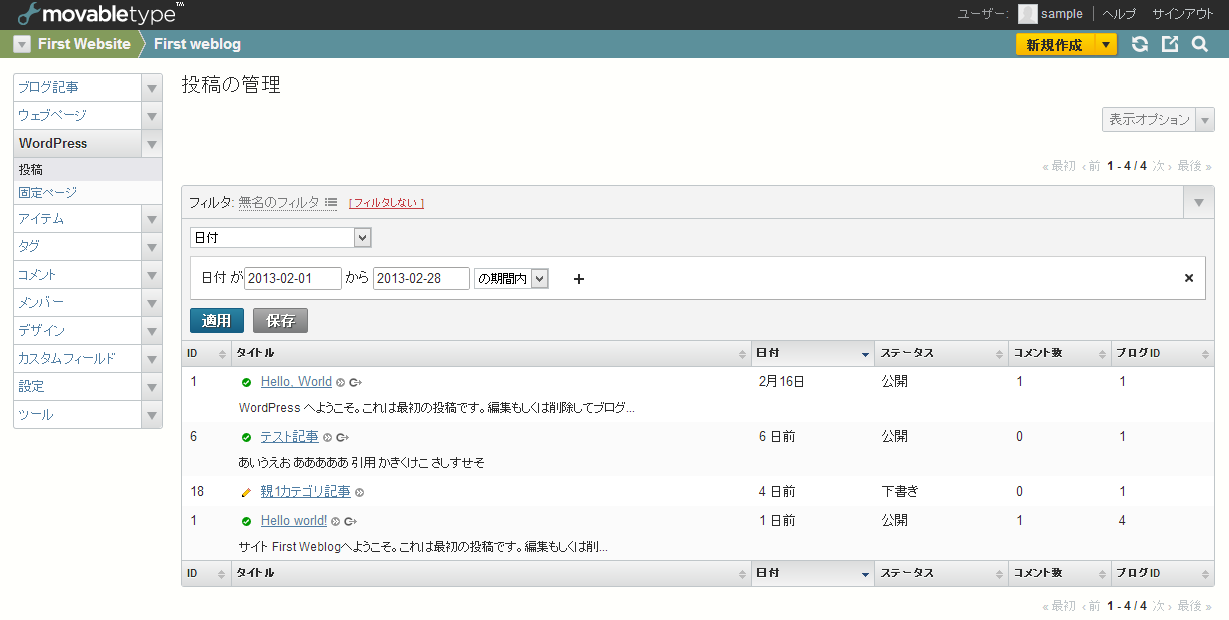Click the published status icon for Hello, World
The height and width of the screenshot is (620, 1229).
246,382
